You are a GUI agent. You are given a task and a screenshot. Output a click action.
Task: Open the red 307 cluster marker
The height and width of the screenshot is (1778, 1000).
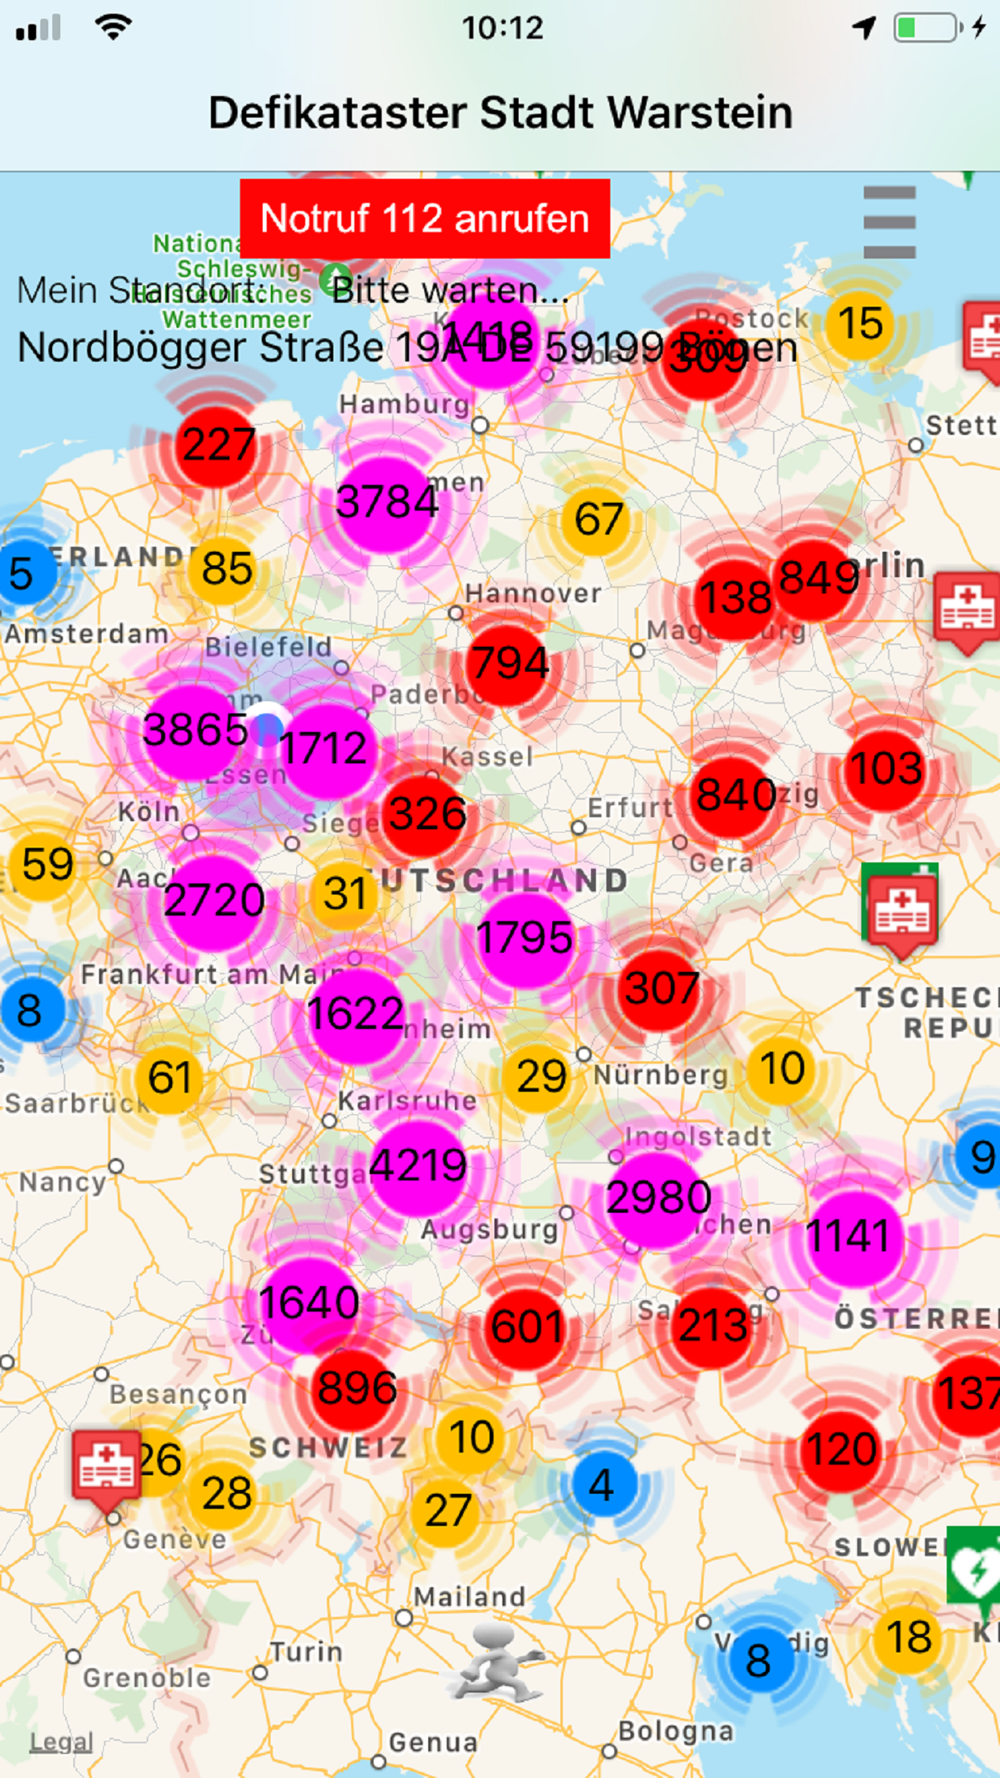(660, 989)
